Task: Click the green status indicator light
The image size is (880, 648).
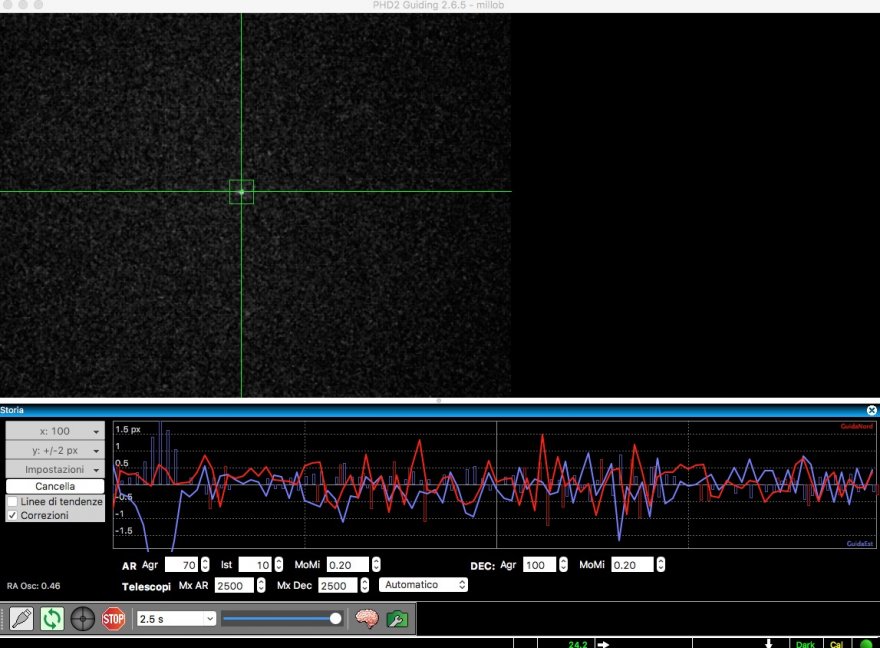Action: [865, 645]
